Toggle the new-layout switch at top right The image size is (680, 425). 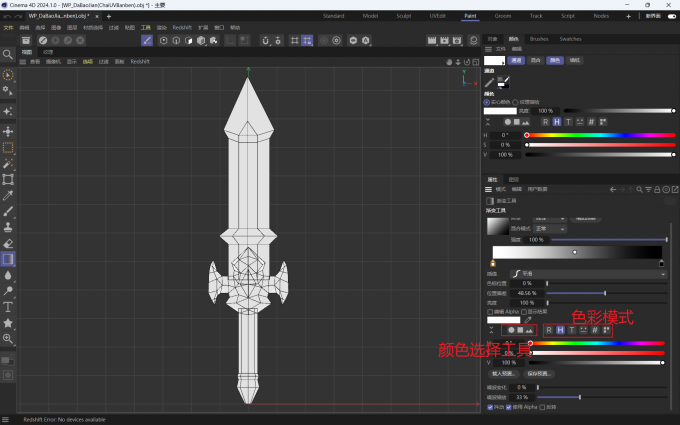pos(672,16)
